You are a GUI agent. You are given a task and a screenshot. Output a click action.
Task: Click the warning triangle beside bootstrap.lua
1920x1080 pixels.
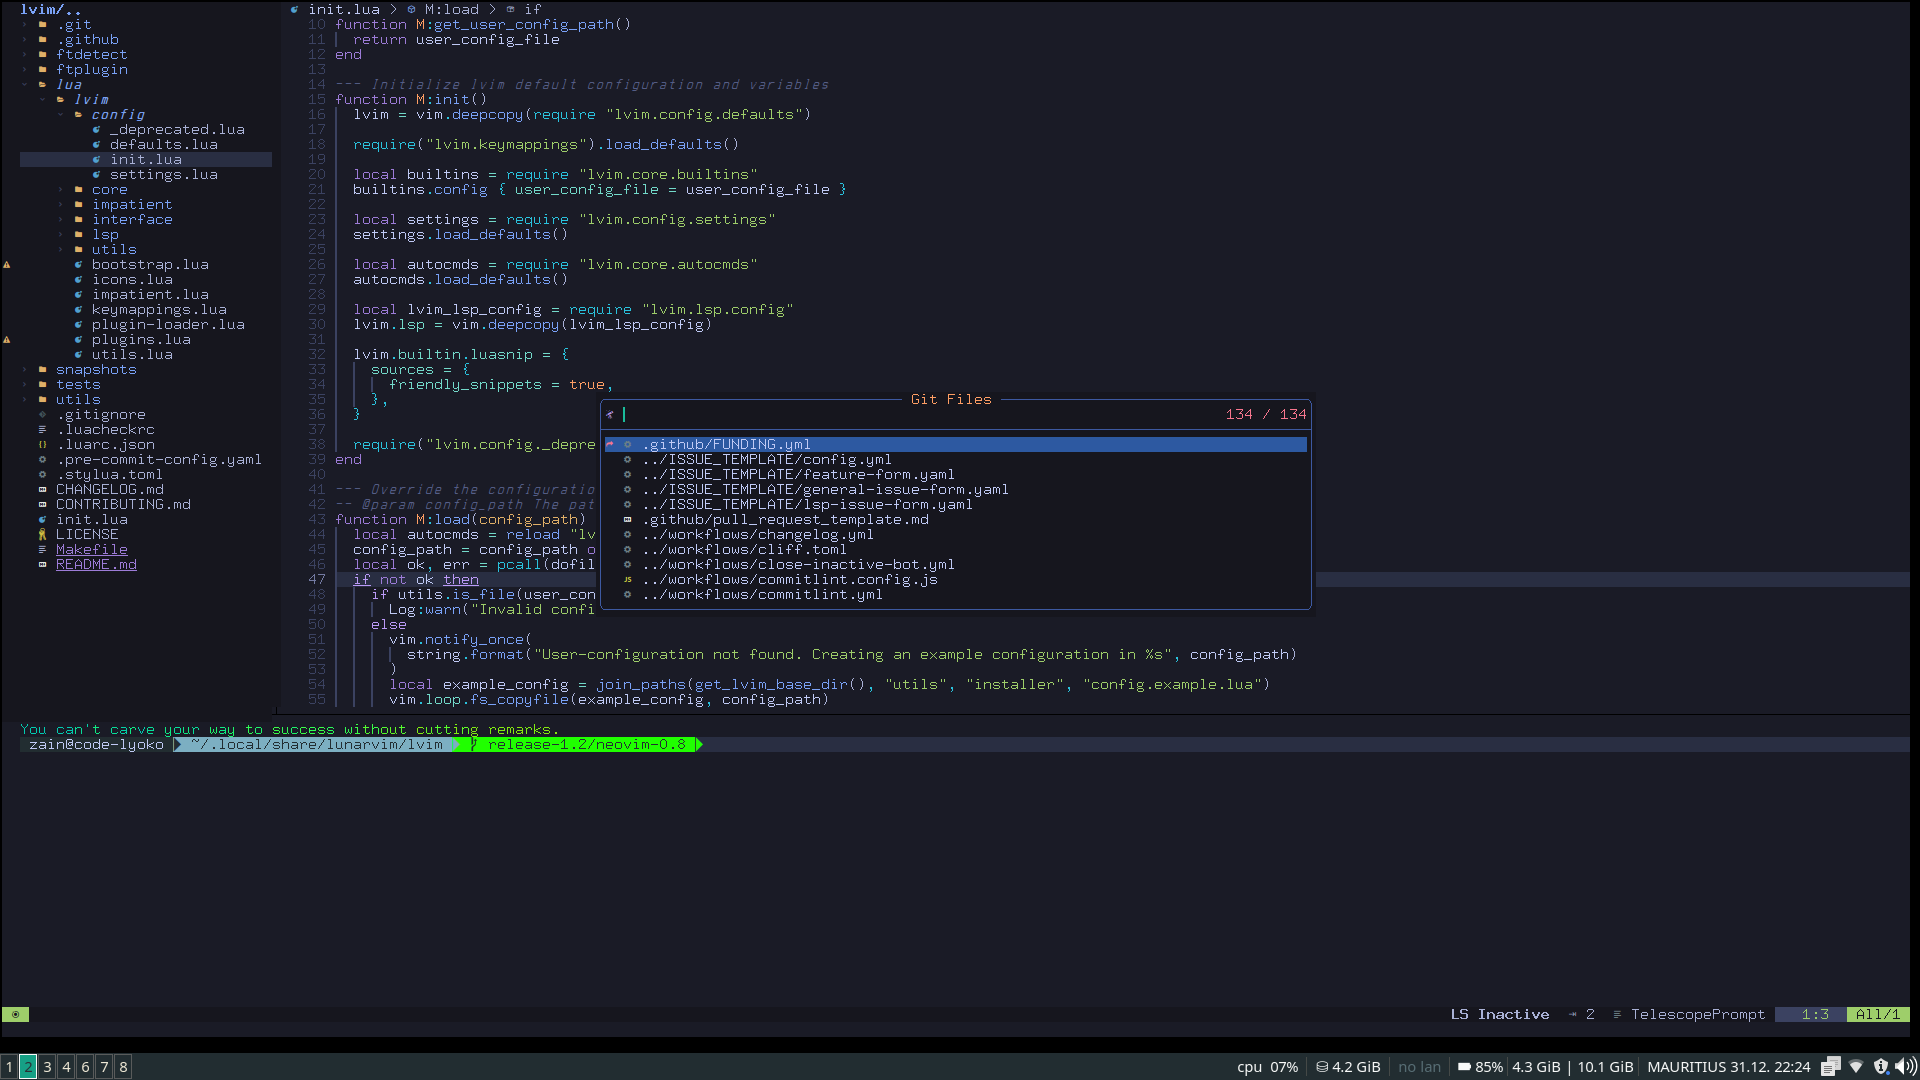7,265
